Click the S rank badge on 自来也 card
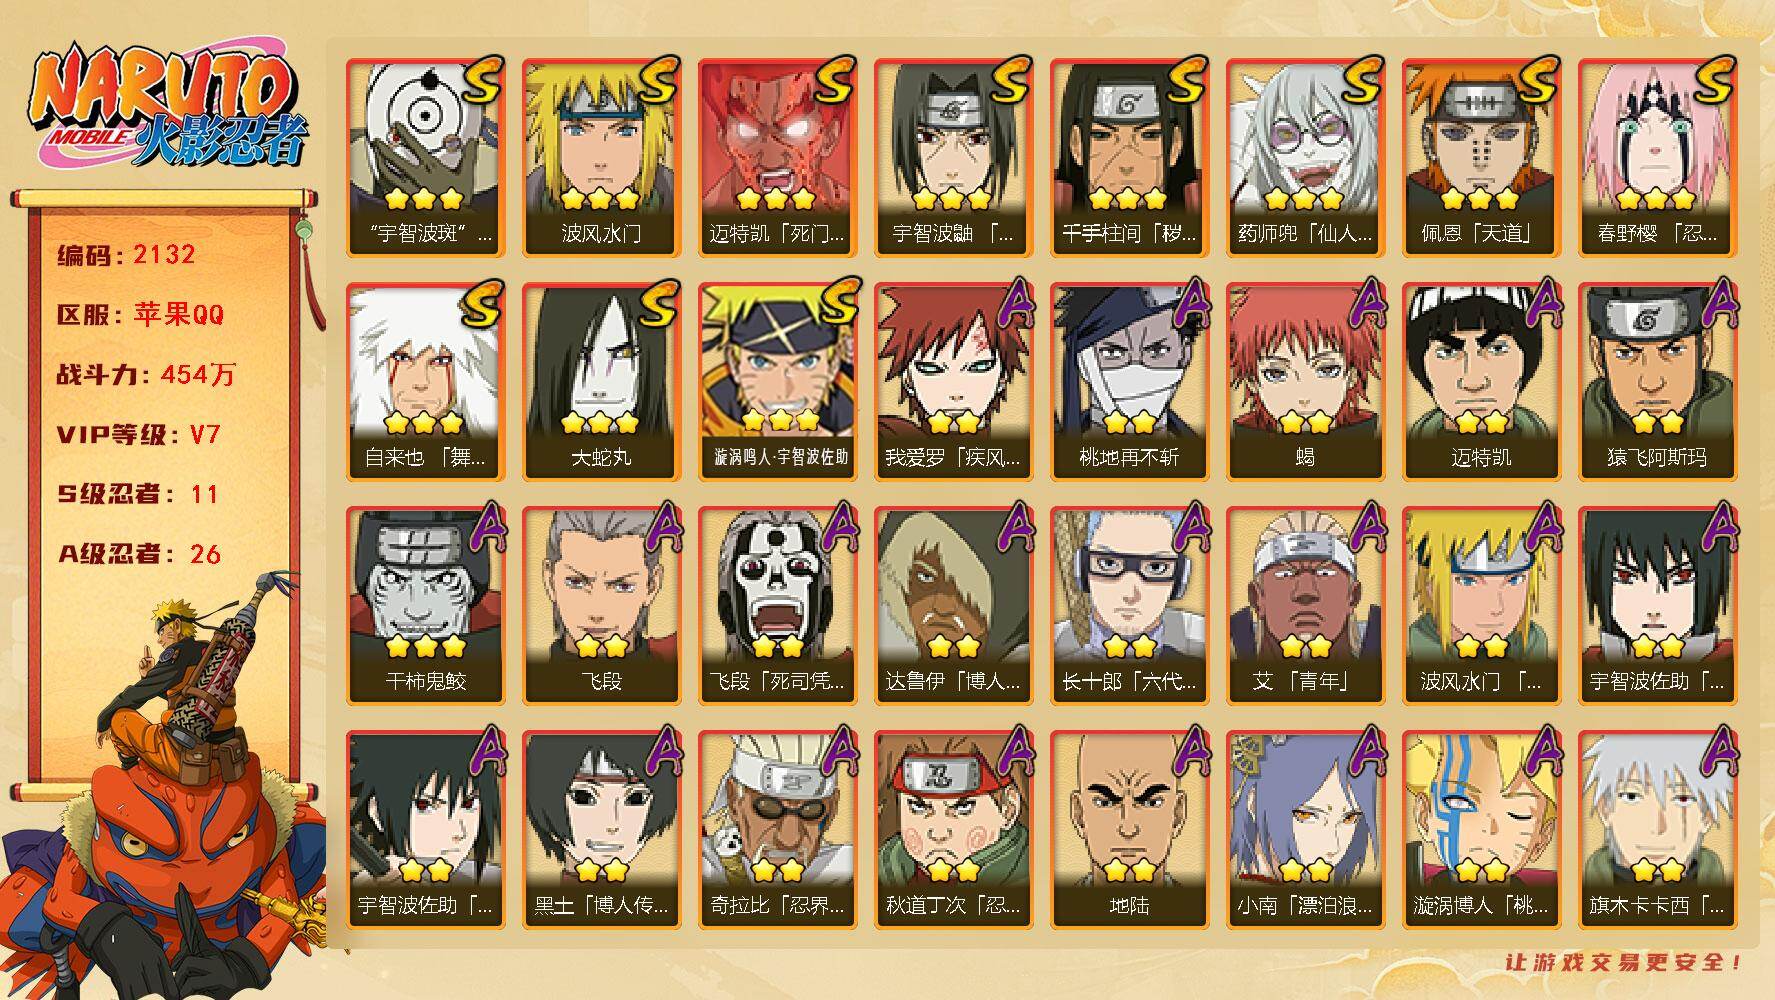The height and width of the screenshot is (1000, 1775). [x=481, y=305]
